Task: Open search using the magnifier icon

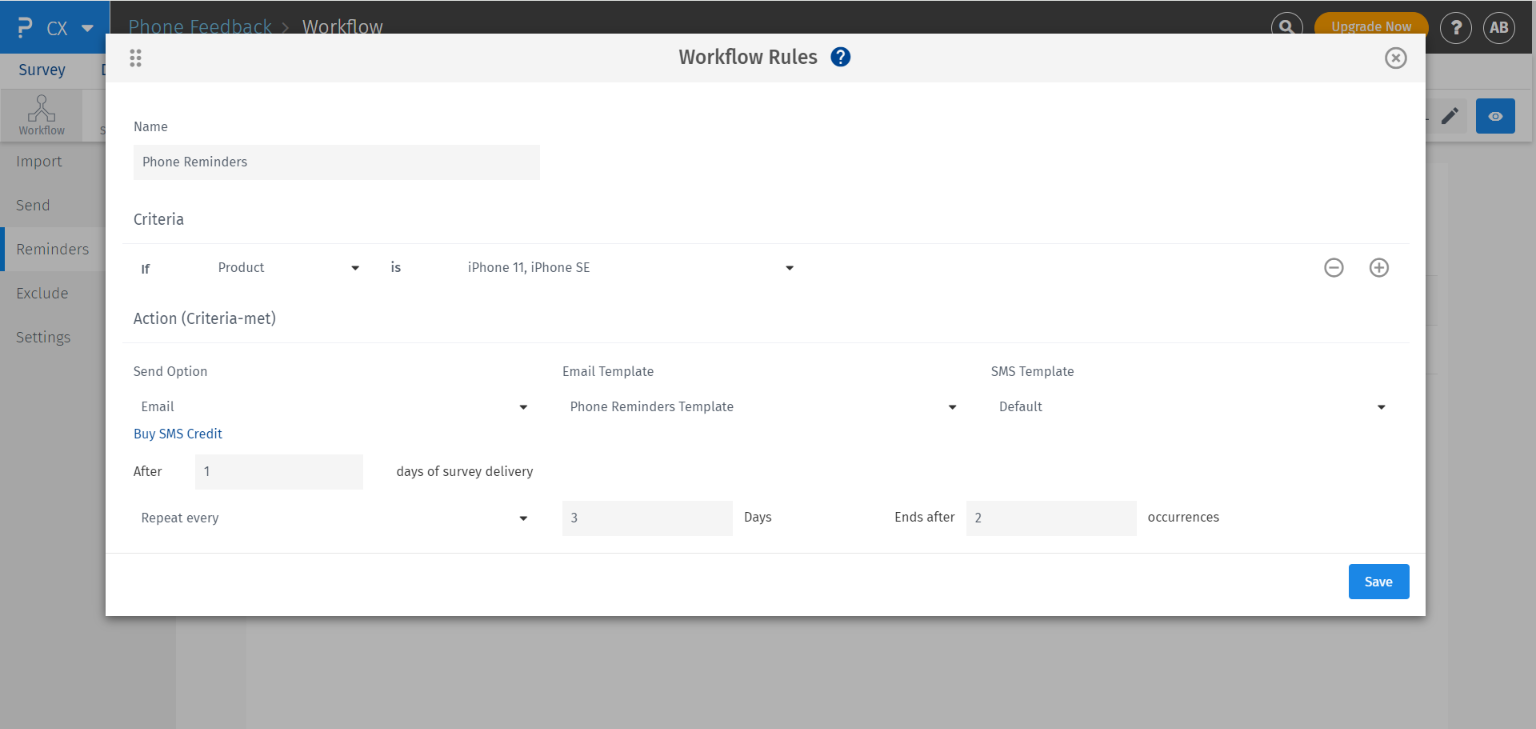Action: (x=1286, y=27)
